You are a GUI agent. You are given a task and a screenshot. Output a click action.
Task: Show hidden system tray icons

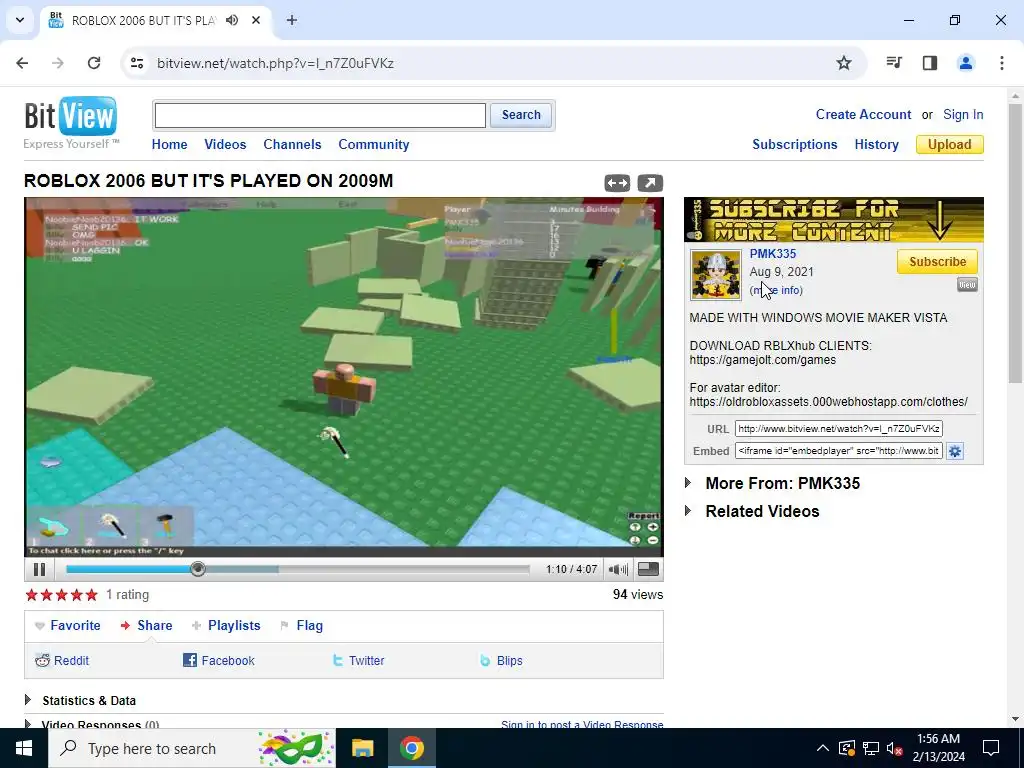[822, 748]
